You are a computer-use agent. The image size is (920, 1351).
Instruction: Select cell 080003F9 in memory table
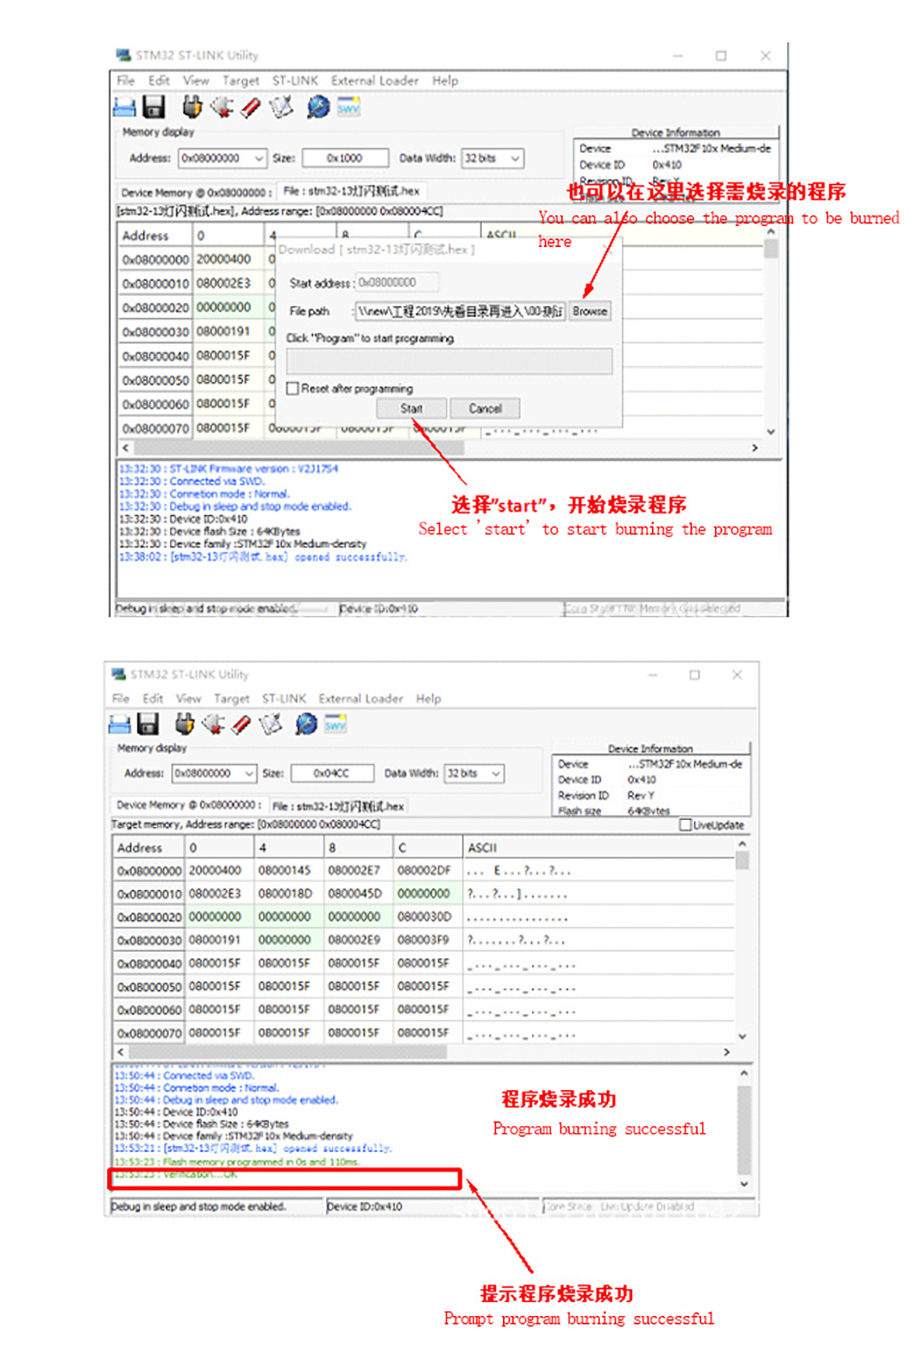point(424,940)
